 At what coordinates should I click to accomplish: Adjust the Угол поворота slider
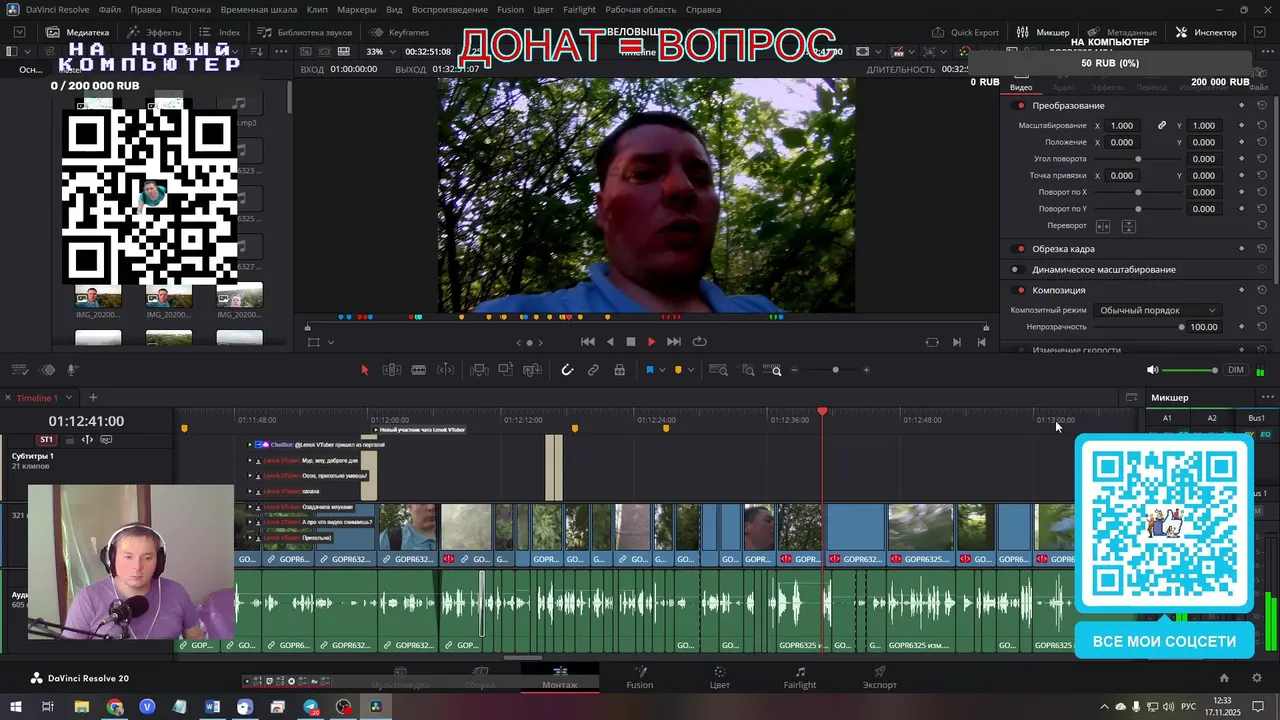point(1138,159)
